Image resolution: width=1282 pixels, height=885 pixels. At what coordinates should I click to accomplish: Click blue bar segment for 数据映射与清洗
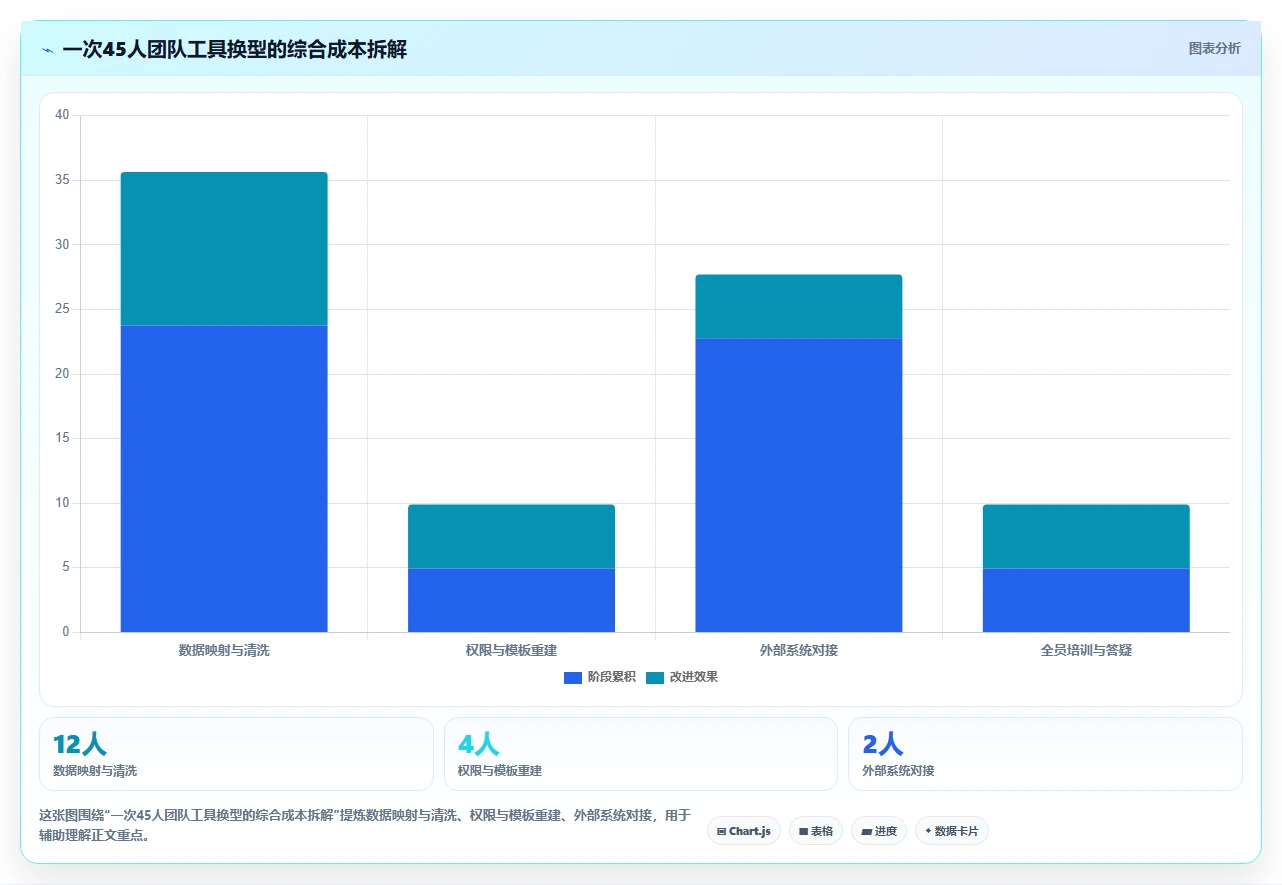coord(224,479)
